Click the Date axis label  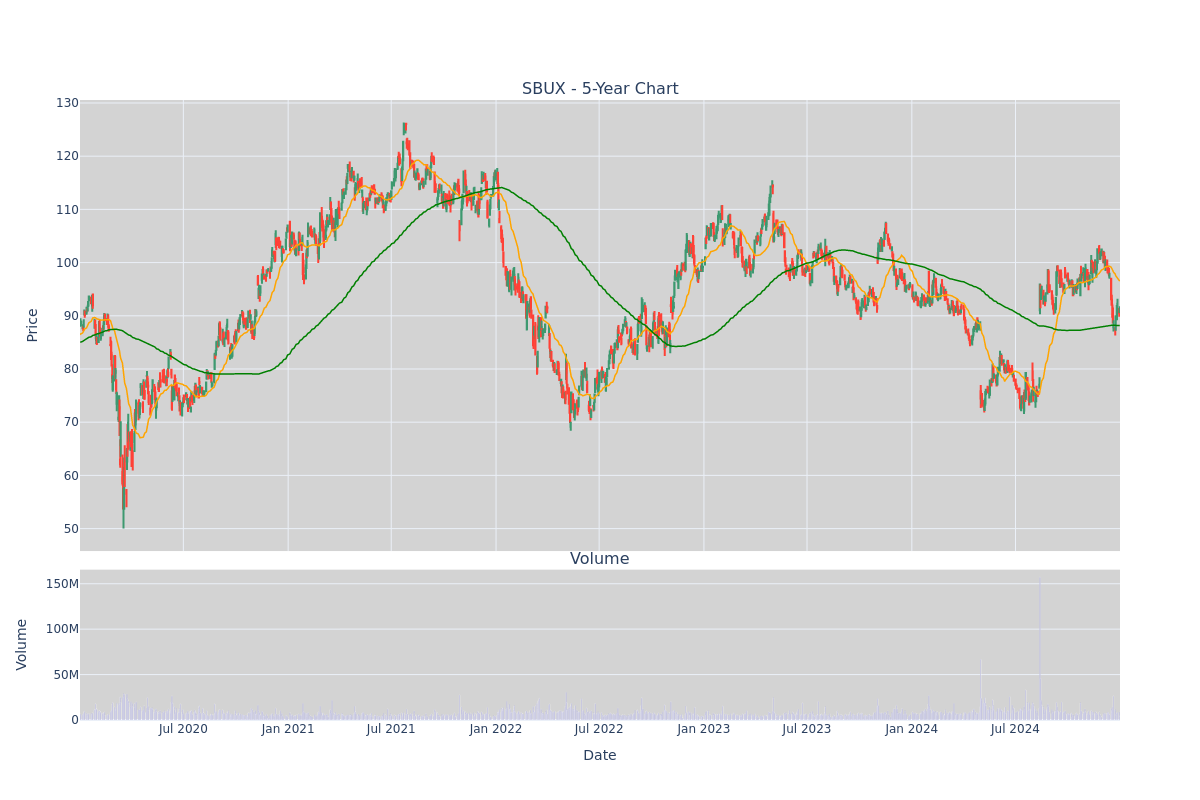[x=600, y=756]
